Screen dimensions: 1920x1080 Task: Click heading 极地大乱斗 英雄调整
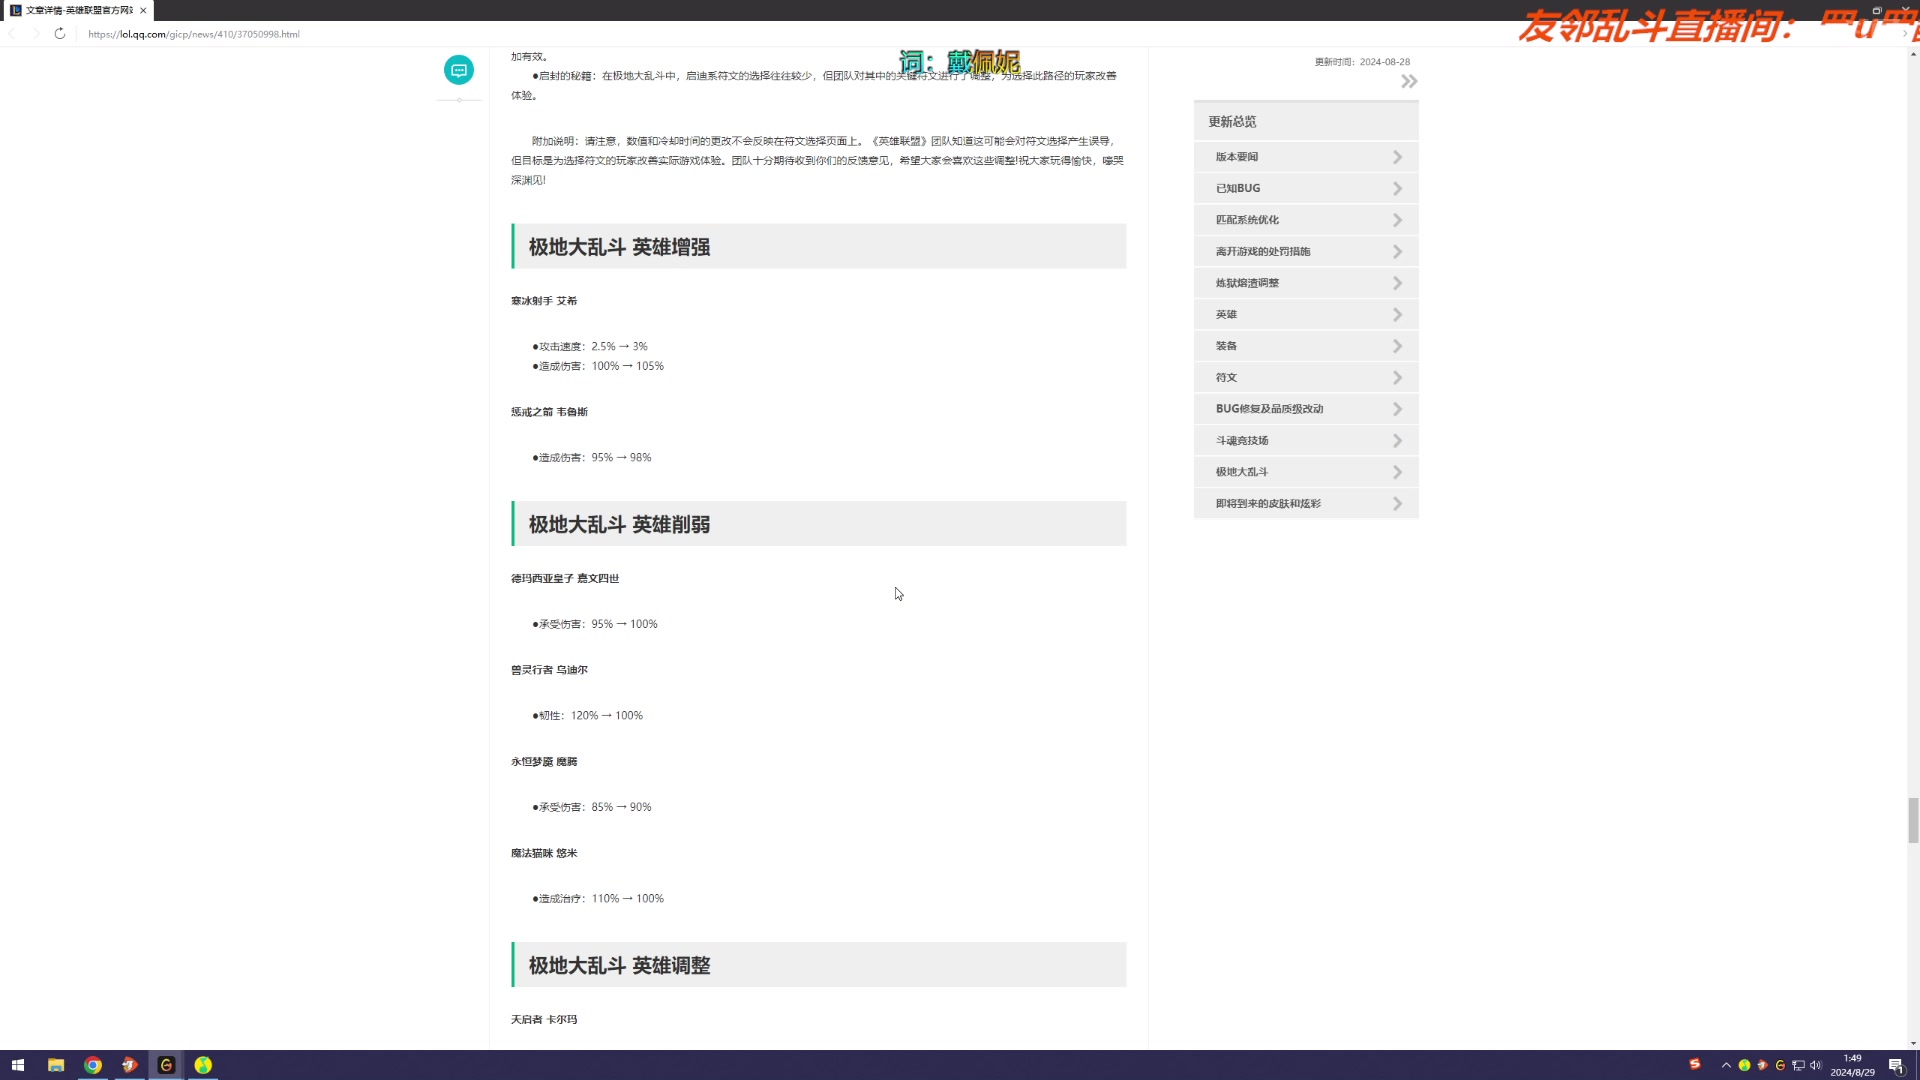619,965
